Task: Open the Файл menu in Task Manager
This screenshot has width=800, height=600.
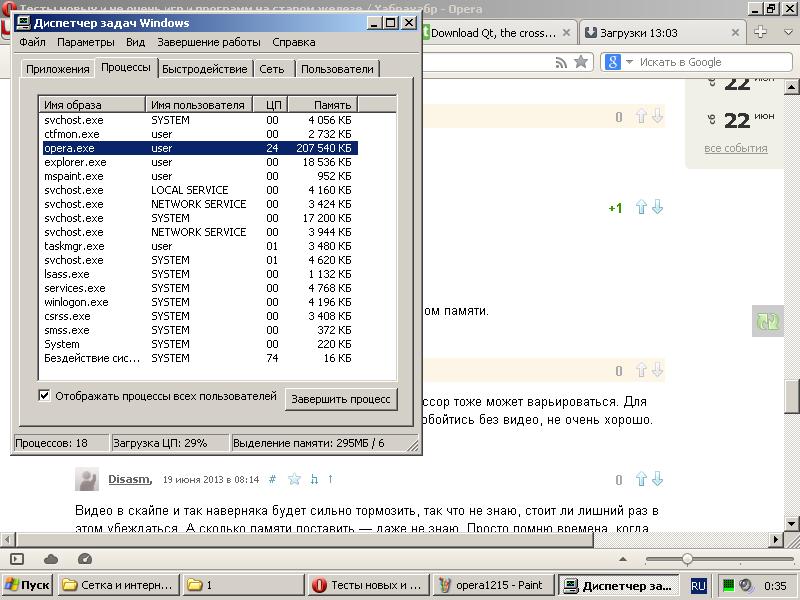Action: tap(32, 42)
